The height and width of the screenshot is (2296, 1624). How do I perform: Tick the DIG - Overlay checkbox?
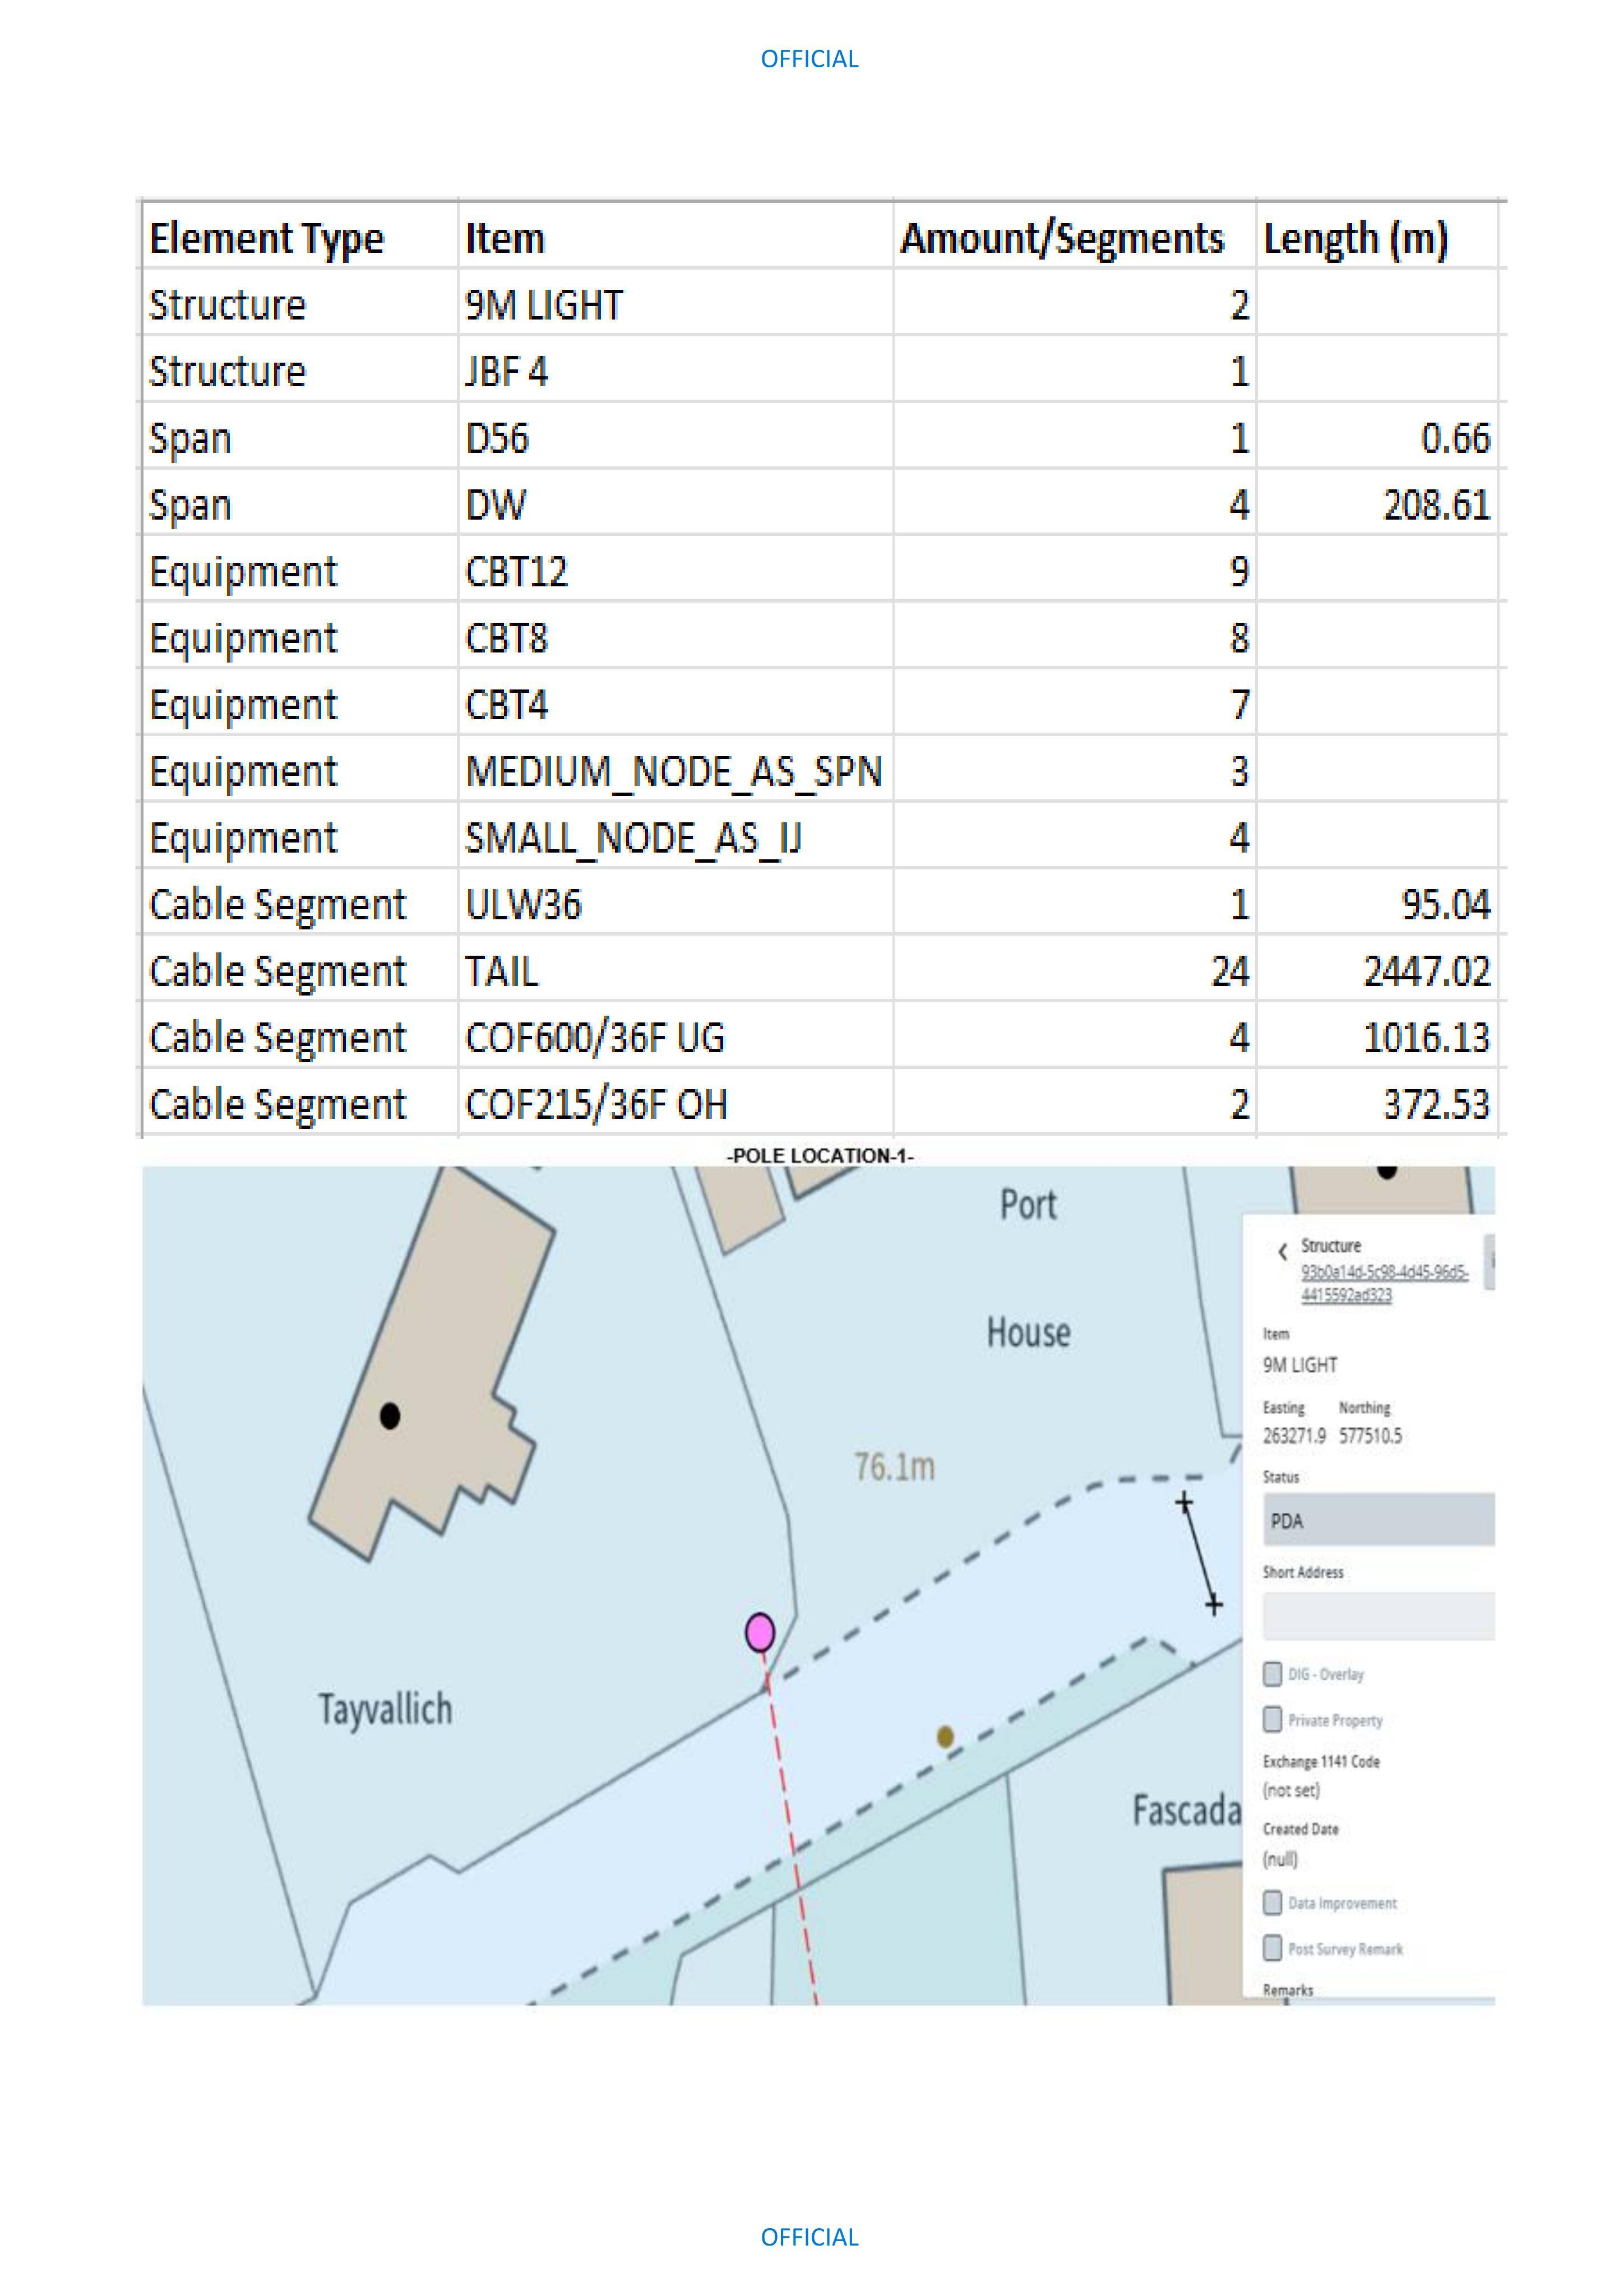(1272, 1673)
